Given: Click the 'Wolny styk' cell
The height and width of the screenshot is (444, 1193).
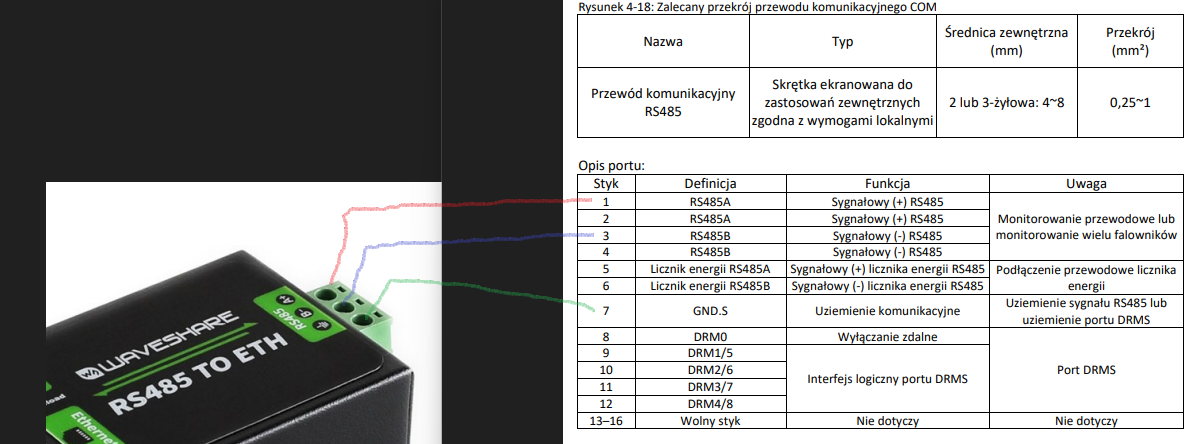Looking at the screenshot, I should 710,421.
